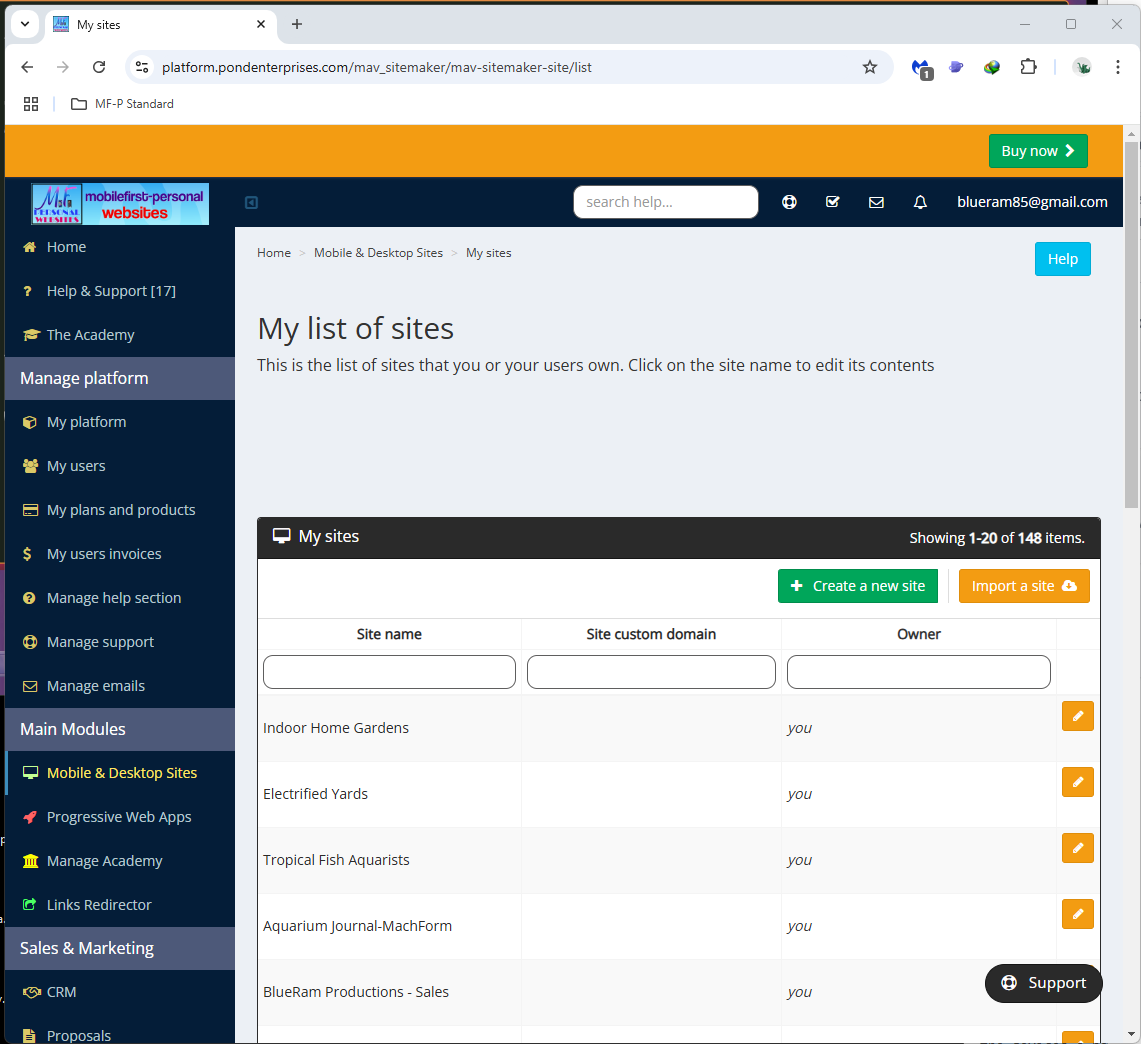Open the blueram85@gmail.com account menu
1141x1044 pixels.
(1032, 202)
